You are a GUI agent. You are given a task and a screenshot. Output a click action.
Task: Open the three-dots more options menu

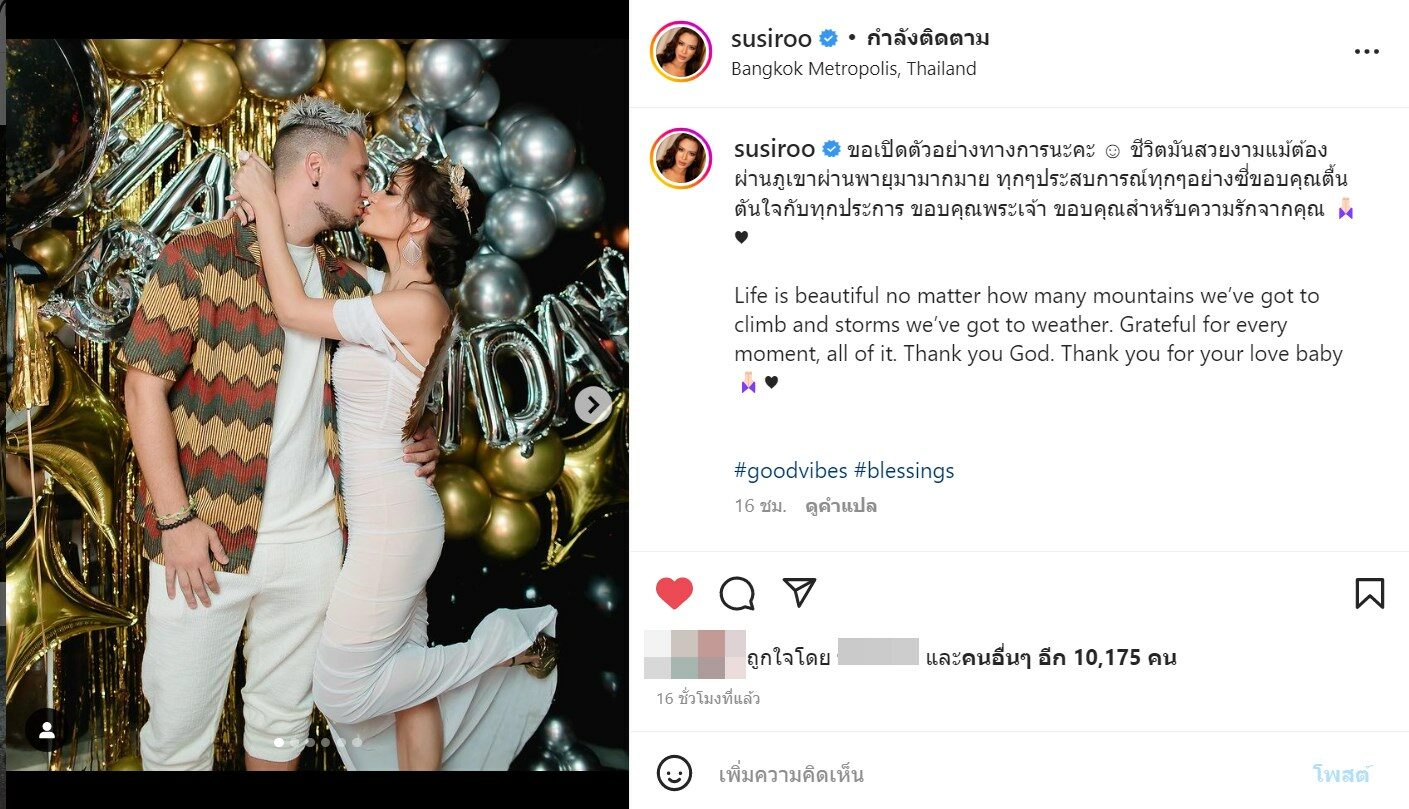click(1366, 52)
